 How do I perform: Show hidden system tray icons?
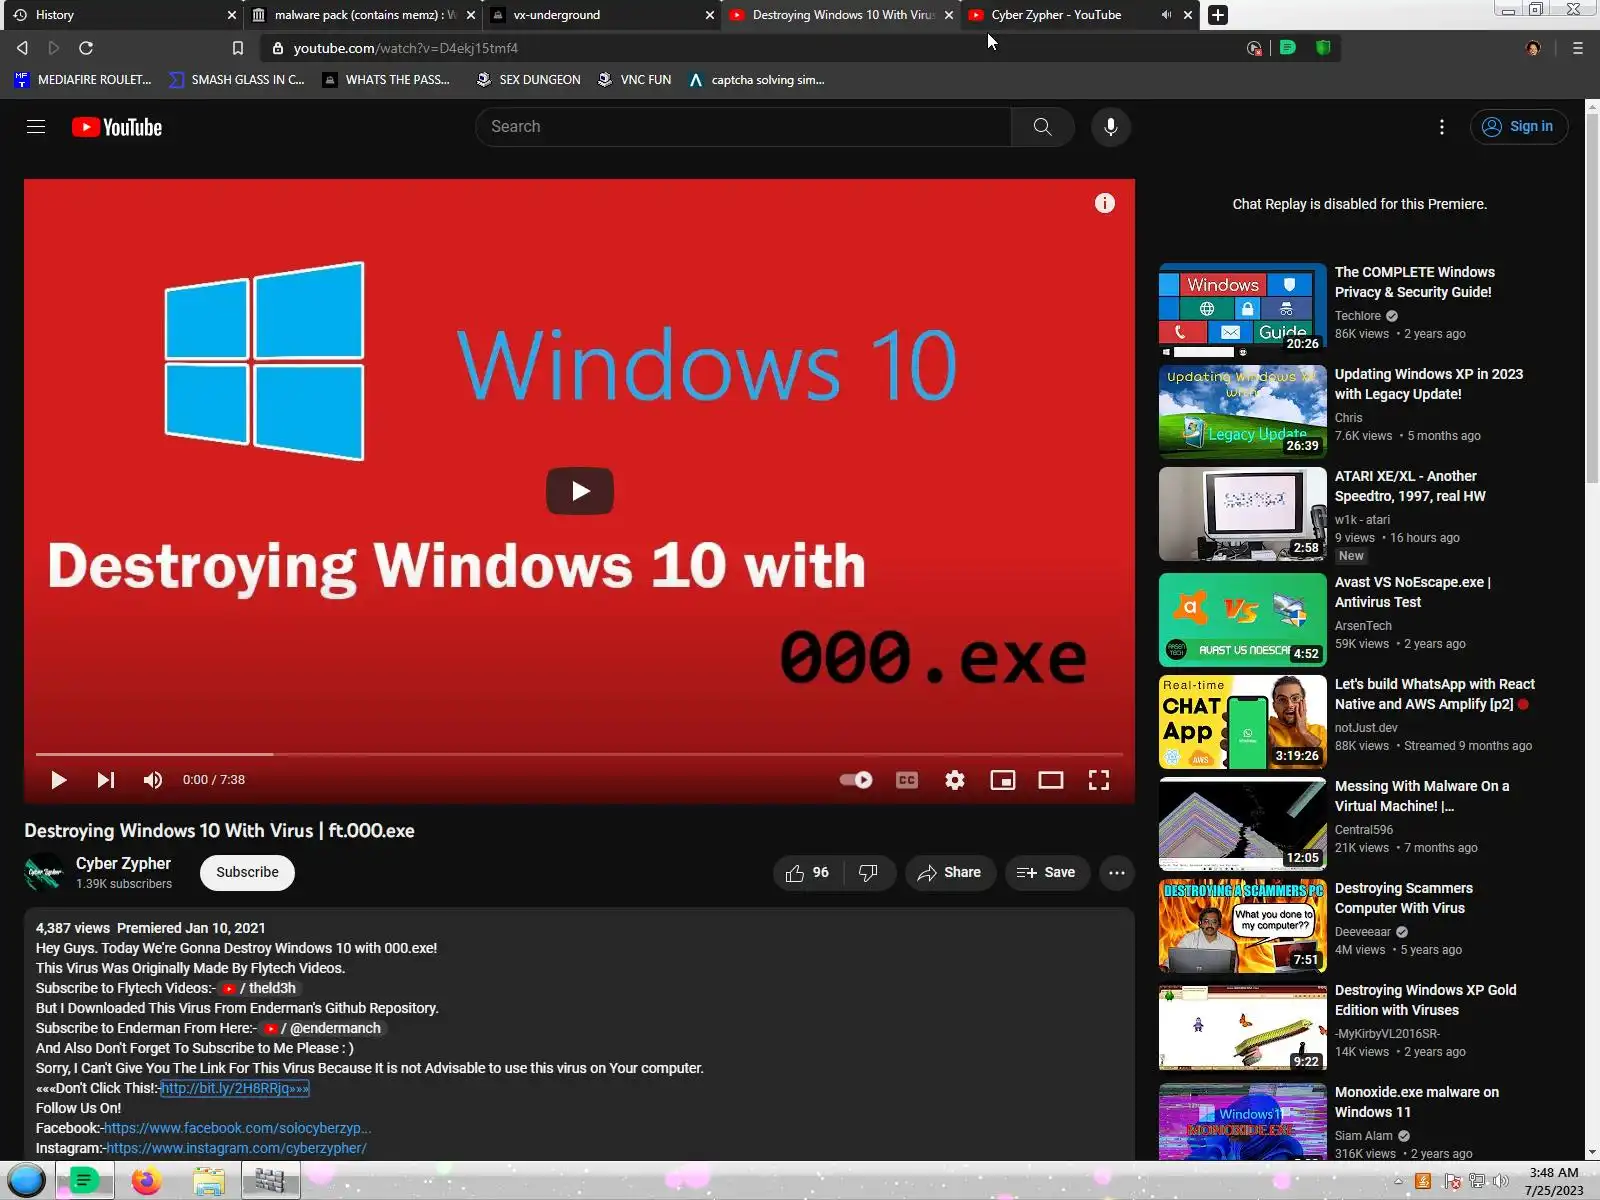[1398, 1181]
